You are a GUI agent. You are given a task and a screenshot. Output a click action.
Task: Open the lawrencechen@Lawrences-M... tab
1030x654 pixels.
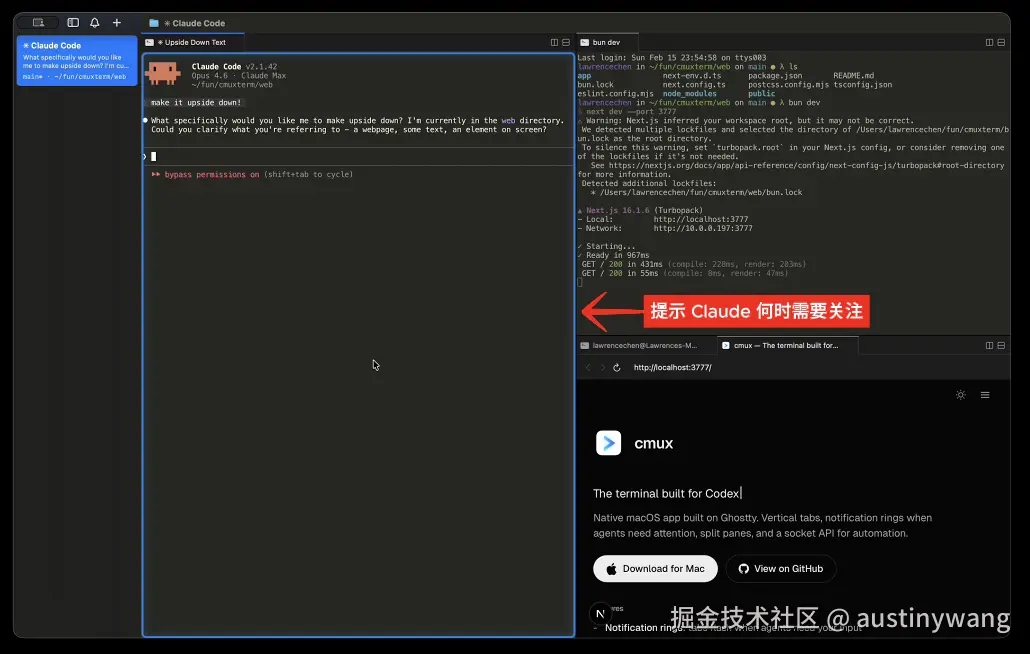[644, 345]
